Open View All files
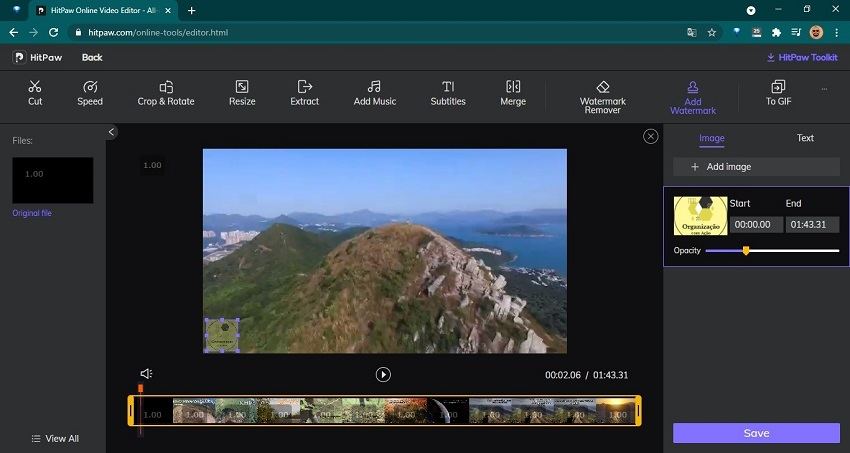 55,438
